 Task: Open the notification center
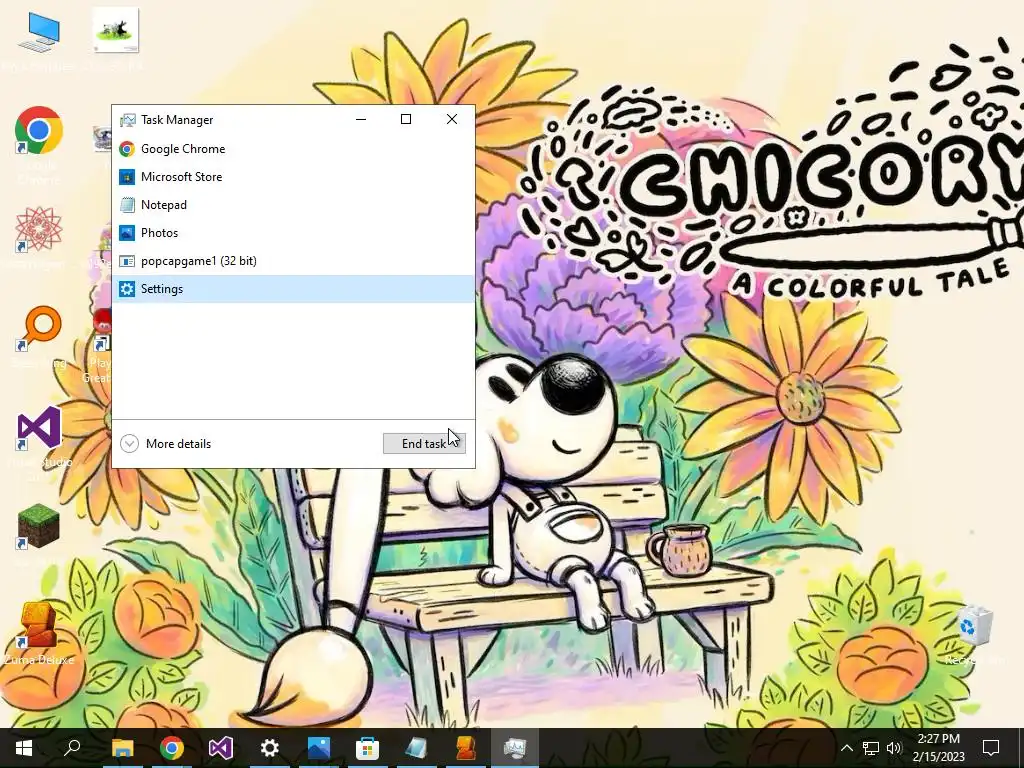(991, 748)
